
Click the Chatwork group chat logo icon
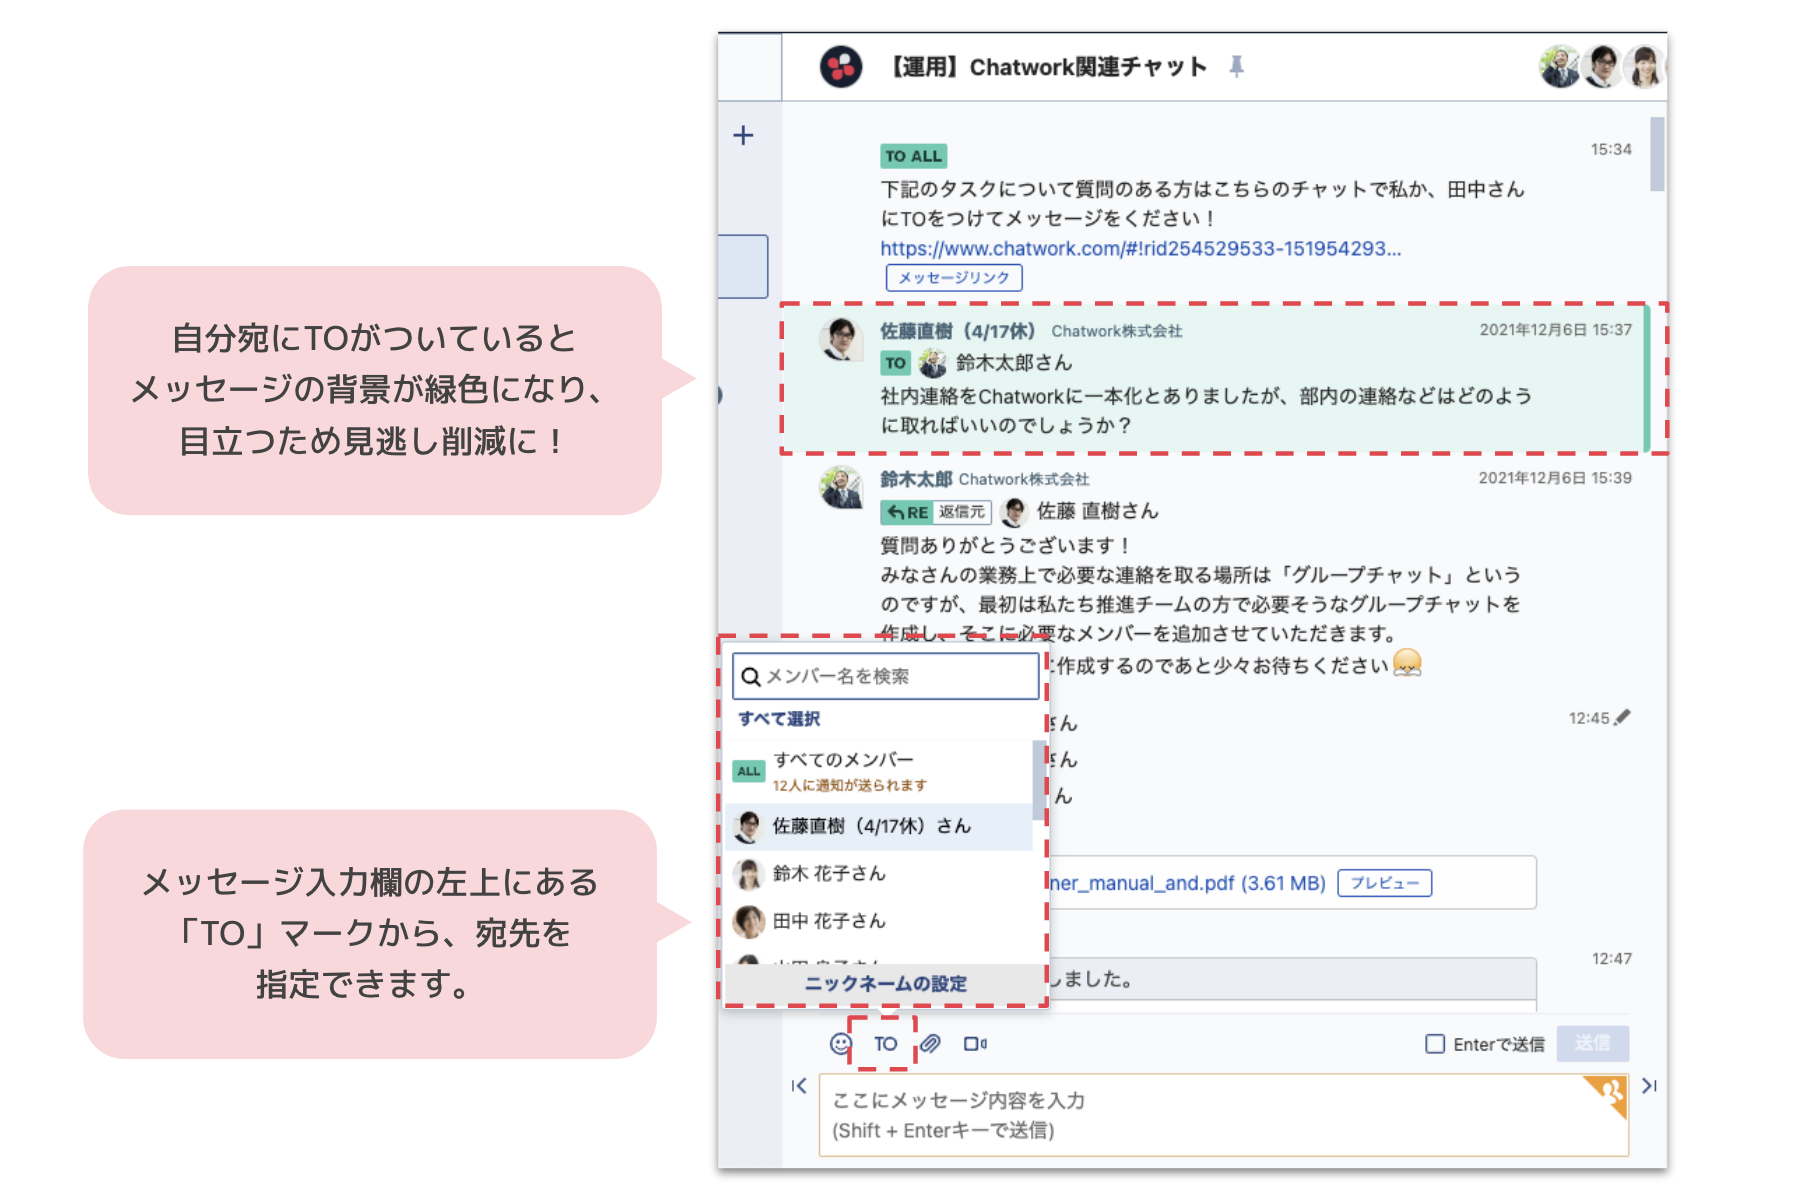[x=841, y=67]
